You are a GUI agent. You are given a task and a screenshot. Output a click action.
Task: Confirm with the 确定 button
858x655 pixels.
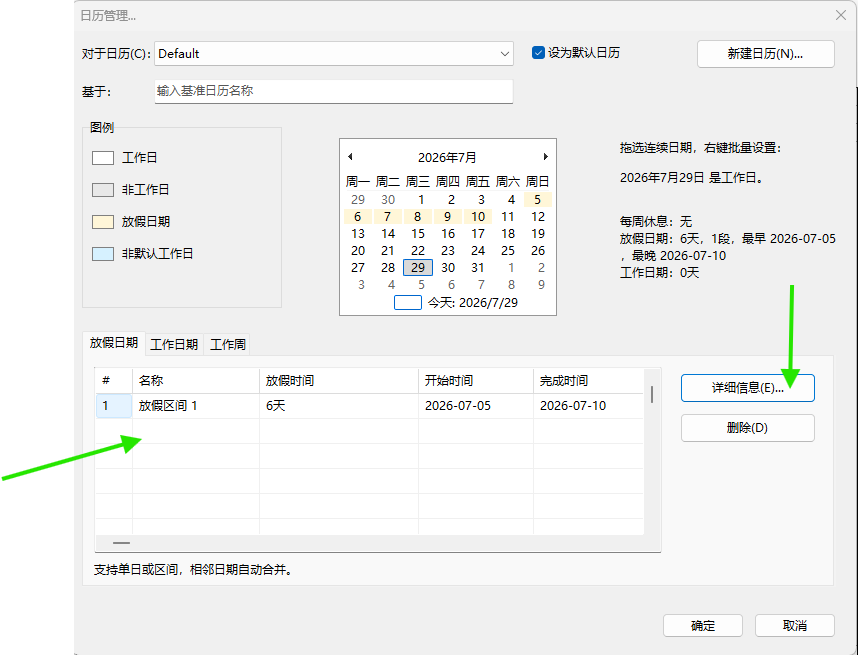703,625
